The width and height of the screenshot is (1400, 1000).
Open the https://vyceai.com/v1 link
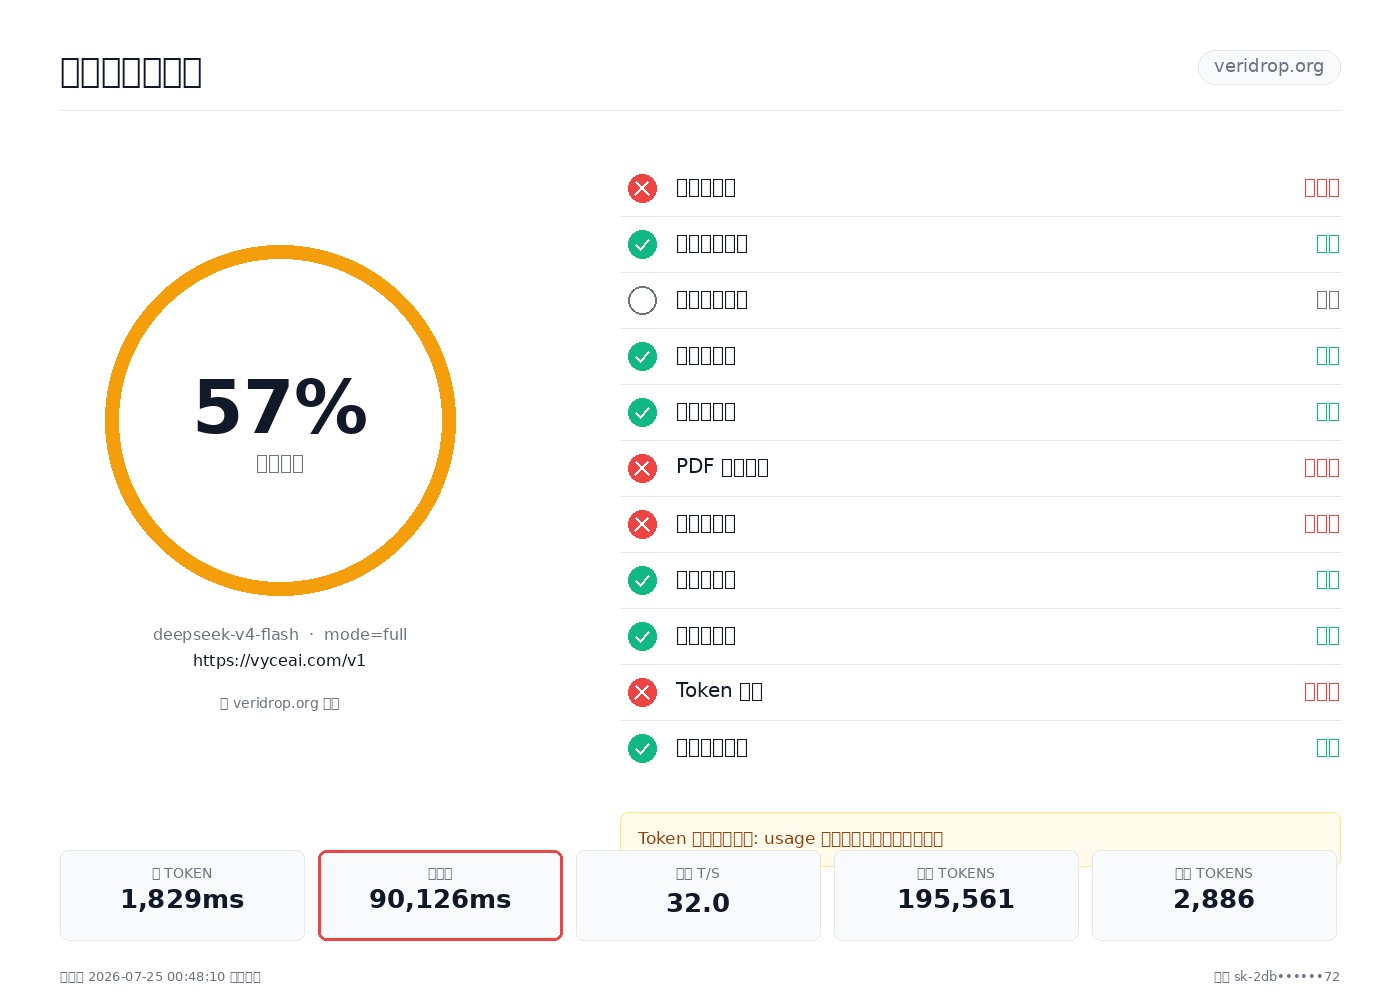tap(279, 661)
